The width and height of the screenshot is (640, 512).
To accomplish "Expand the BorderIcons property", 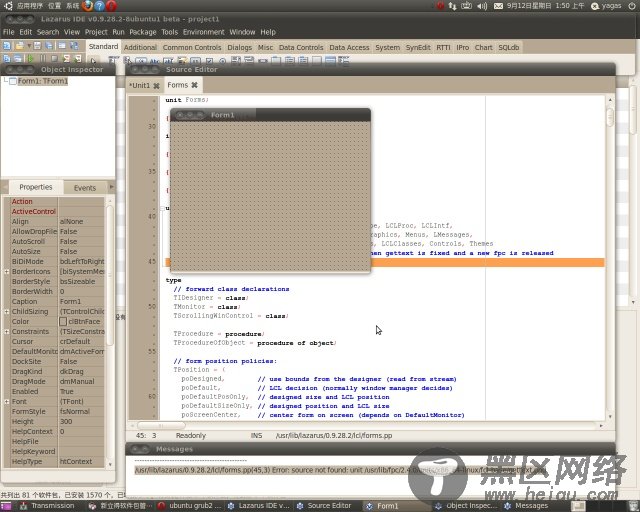I will (x=7, y=272).
